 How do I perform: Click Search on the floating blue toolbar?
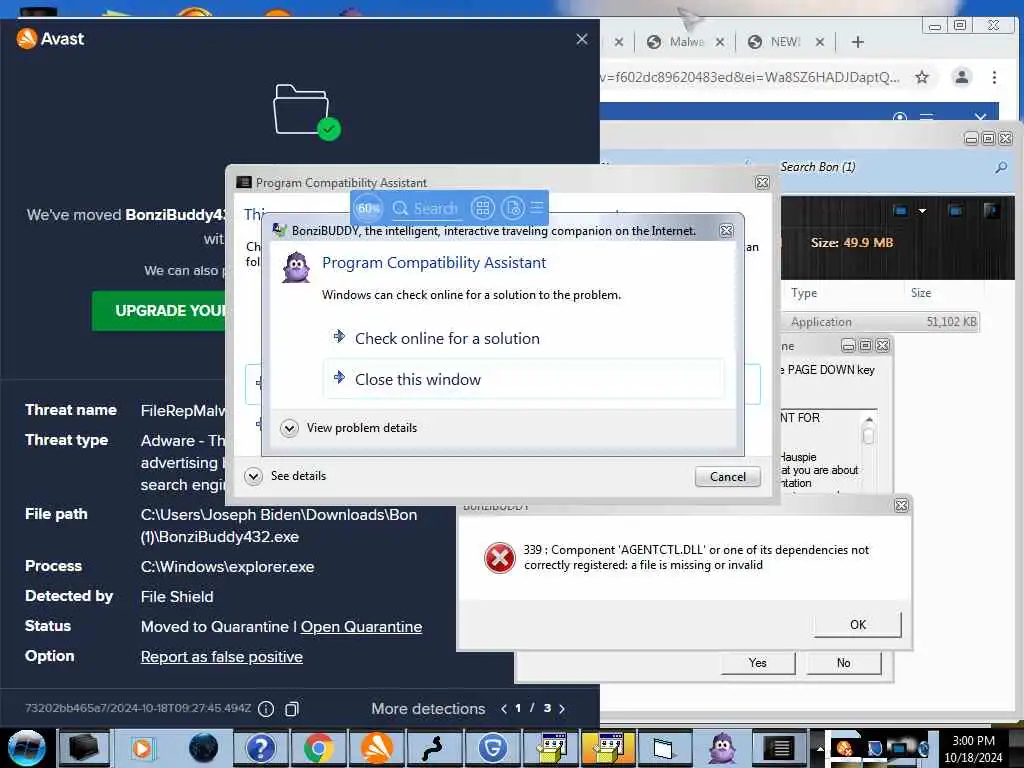426,208
